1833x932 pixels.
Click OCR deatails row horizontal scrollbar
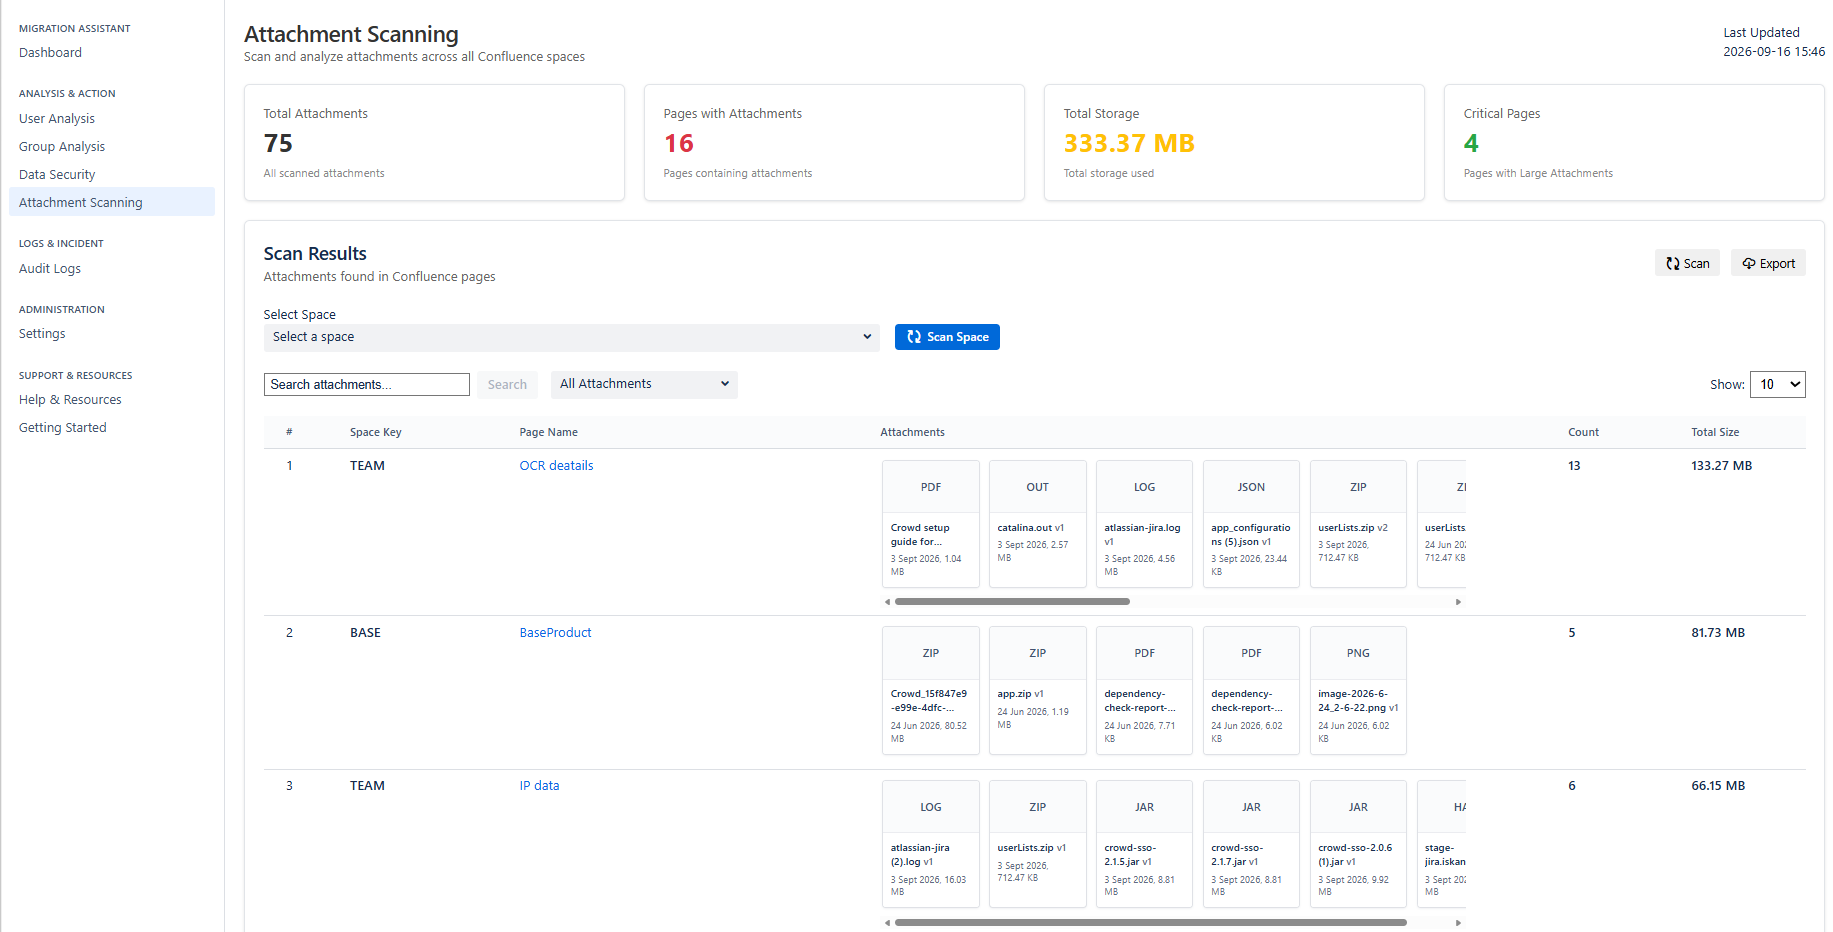point(1012,602)
